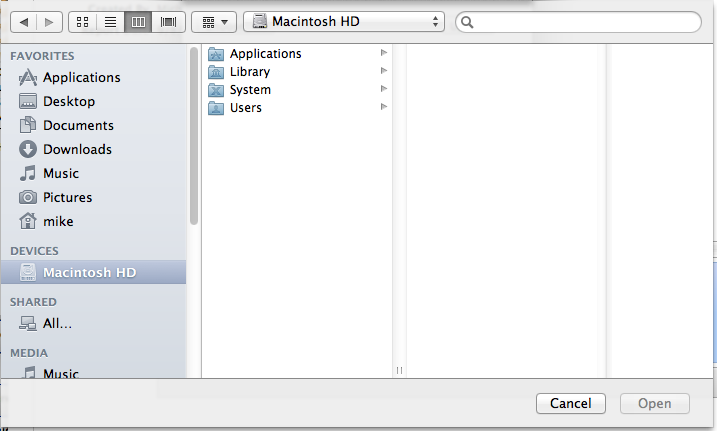This screenshot has height=431, width=717.
Task: Click the sidebar vertical scrollbar
Action: pyautogui.click(x=194, y=136)
